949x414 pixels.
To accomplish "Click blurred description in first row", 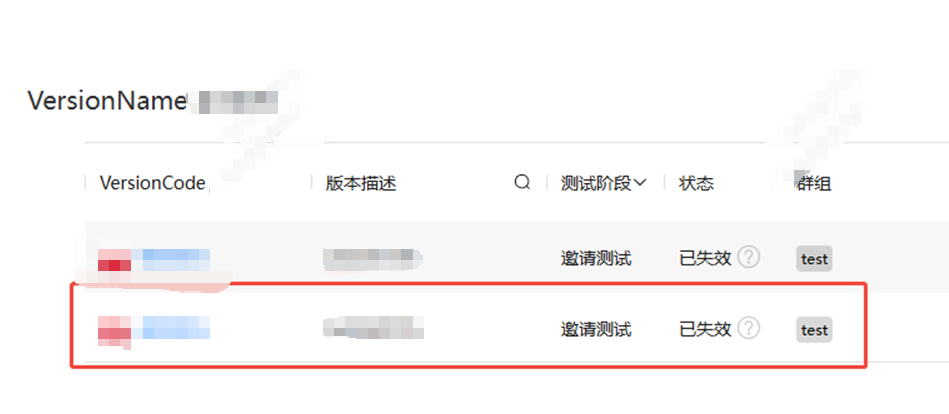I will (x=373, y=258).
